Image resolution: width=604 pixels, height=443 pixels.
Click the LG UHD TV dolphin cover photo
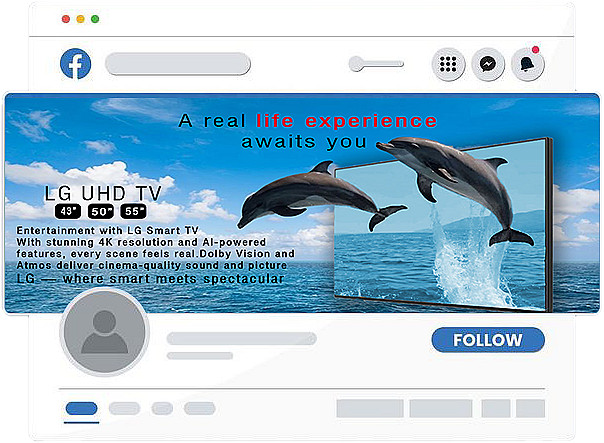click(302, 203)
